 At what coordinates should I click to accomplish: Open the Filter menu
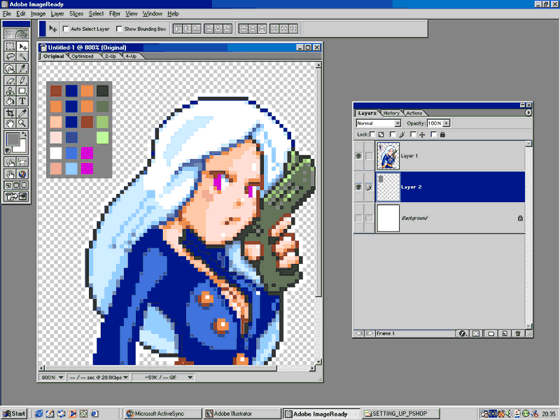pyautogui.click(x=114, y=14)
